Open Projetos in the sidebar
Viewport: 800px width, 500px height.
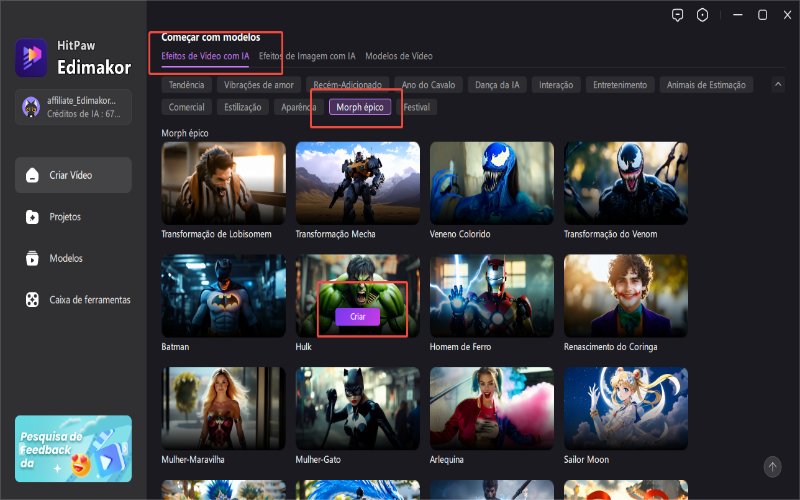click(x=73, y=217)
